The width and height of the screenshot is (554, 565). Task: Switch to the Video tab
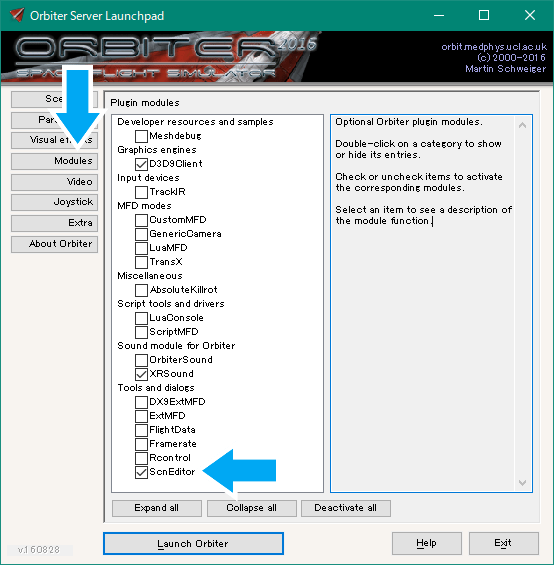tap(54, 182)
